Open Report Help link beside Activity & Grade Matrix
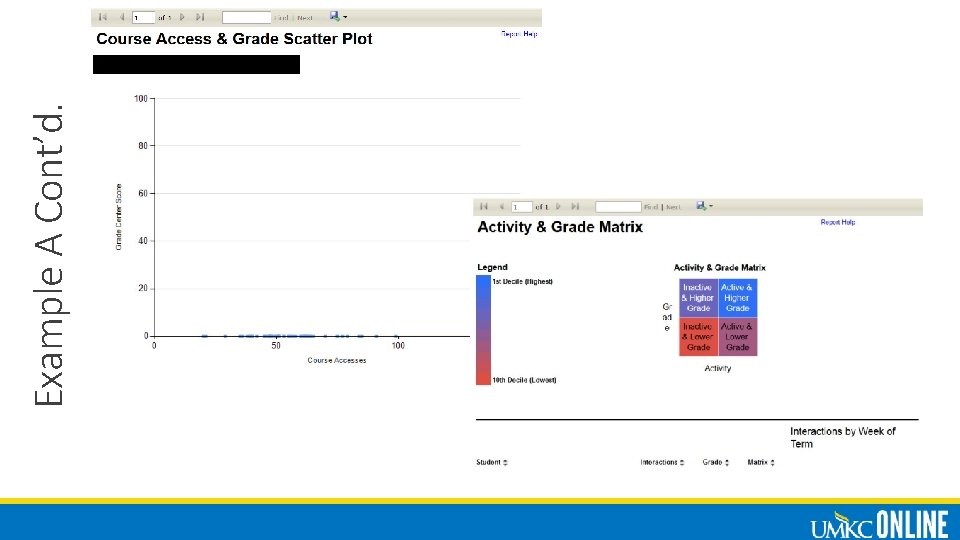This screenshot has height=540, width=960. (838, 222)
